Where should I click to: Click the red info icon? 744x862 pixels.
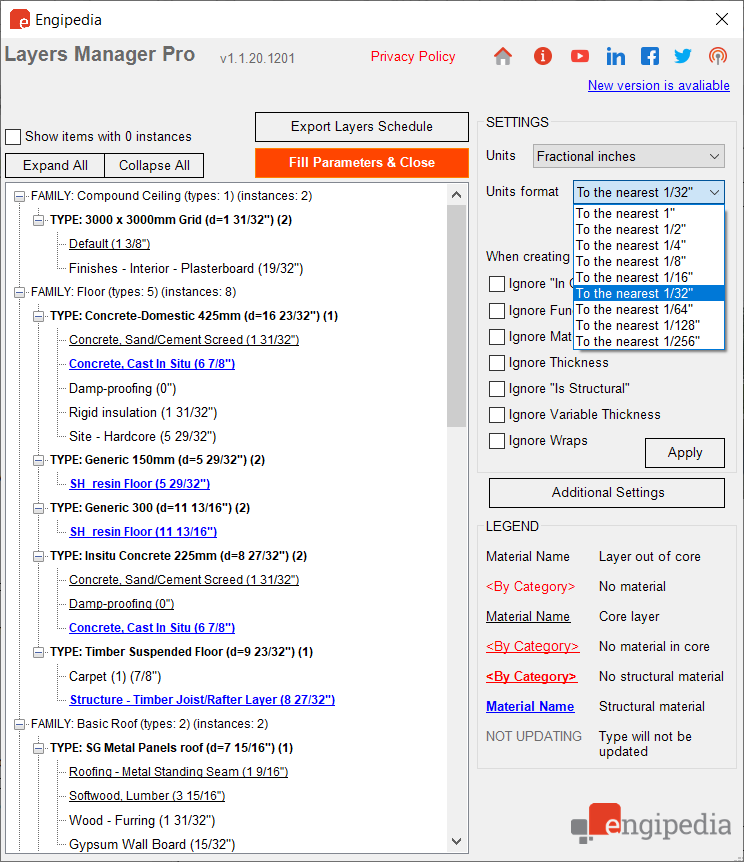[542, 56]
